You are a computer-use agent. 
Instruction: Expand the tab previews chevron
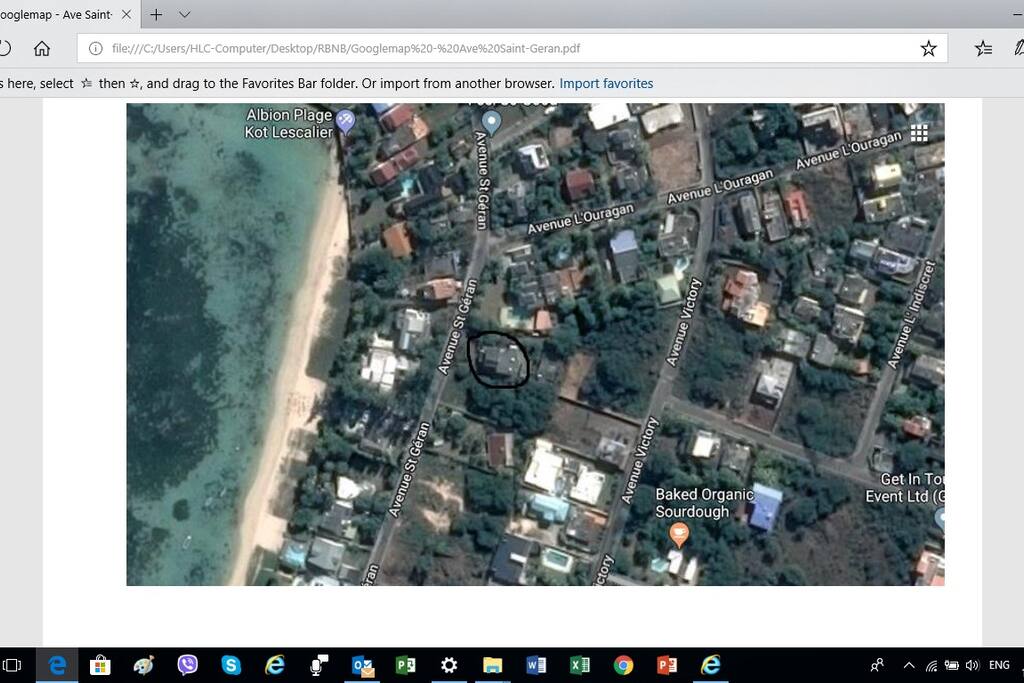click(185, 14)
